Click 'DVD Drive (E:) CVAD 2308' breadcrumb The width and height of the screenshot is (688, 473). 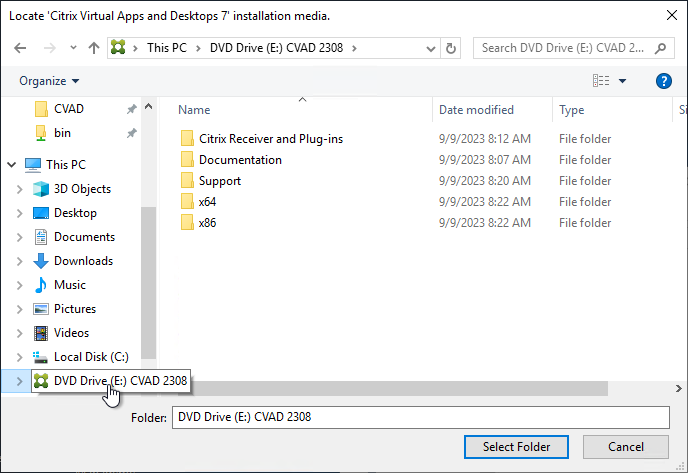click(276, 48)
